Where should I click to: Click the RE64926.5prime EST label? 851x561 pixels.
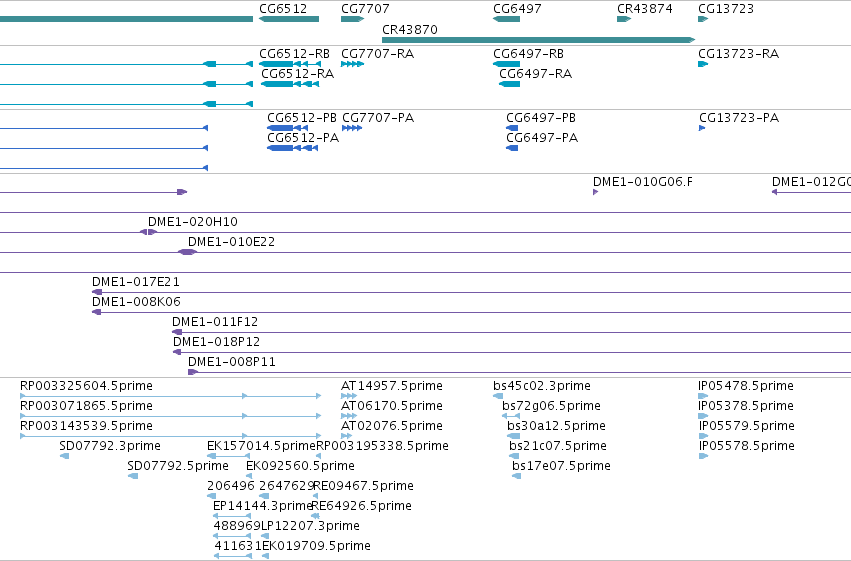[x=361, y=506]
